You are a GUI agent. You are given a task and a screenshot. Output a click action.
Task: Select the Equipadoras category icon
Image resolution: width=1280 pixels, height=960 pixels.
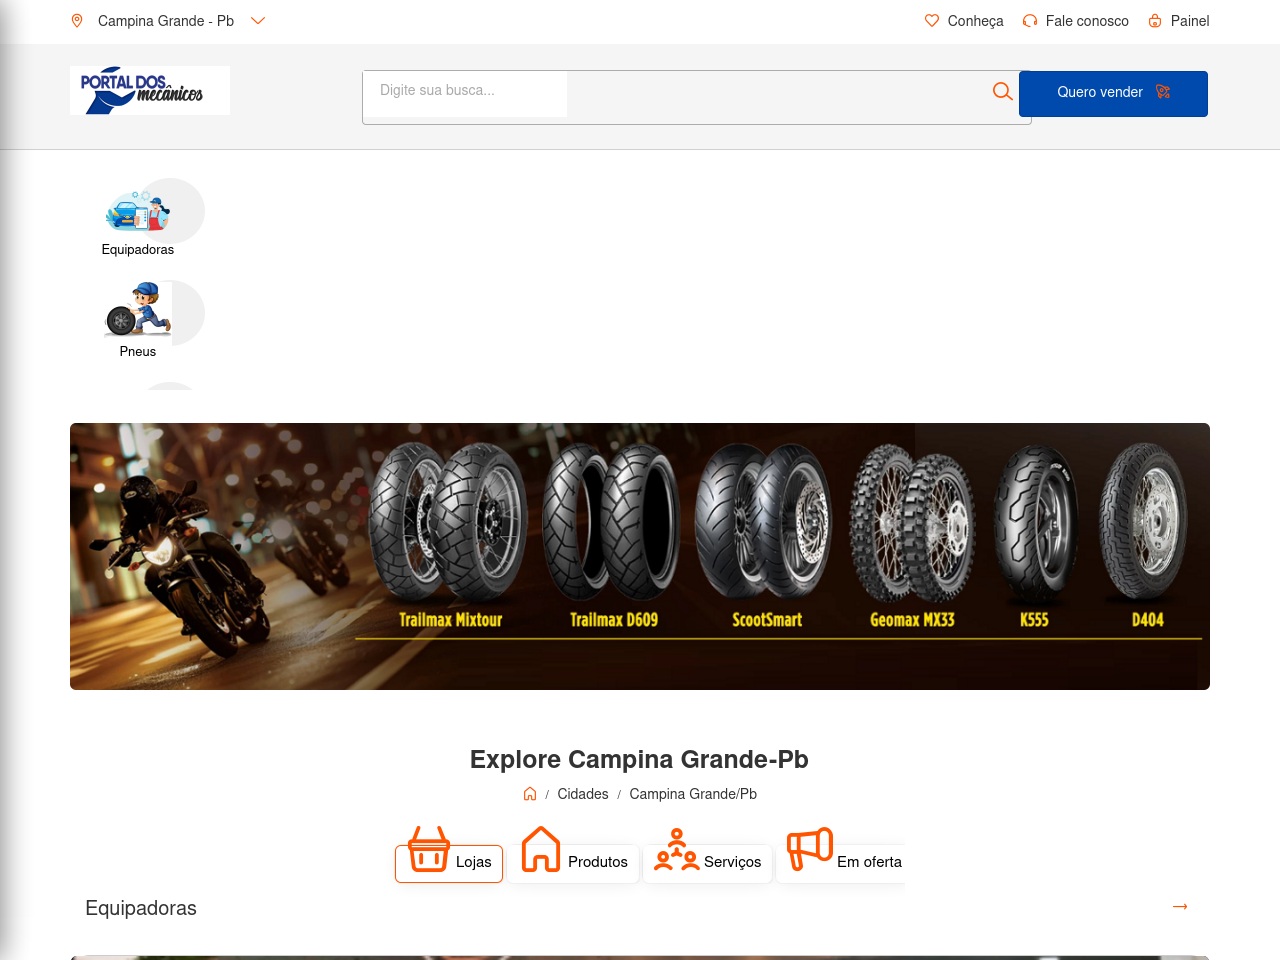(138, 211)
